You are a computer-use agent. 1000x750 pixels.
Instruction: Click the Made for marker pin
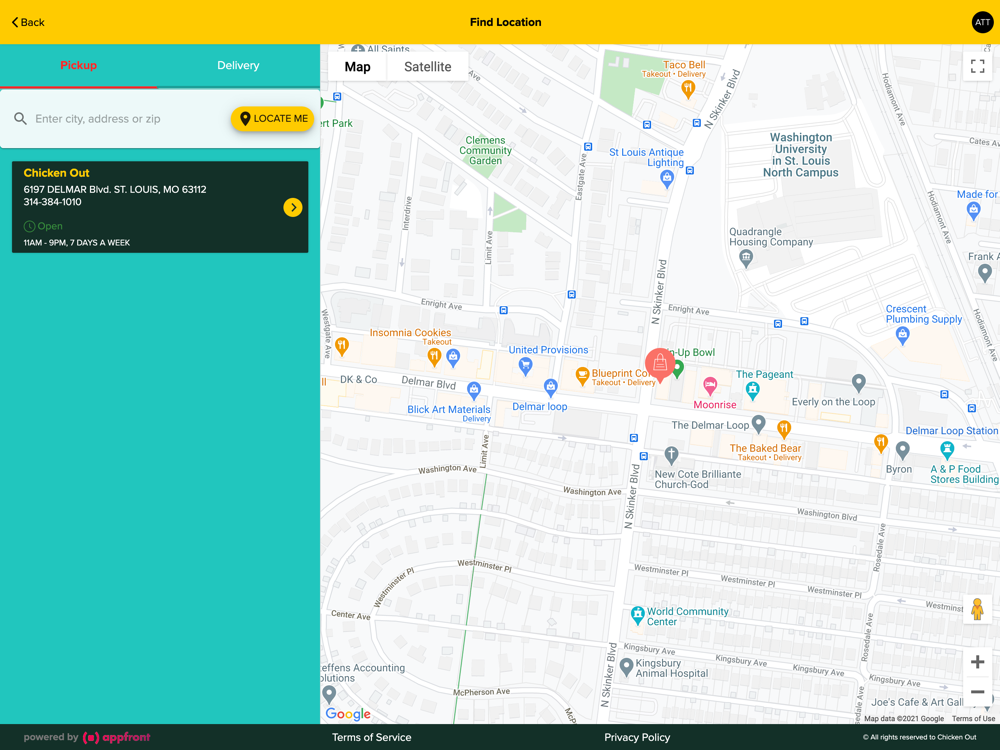[973, 210]
